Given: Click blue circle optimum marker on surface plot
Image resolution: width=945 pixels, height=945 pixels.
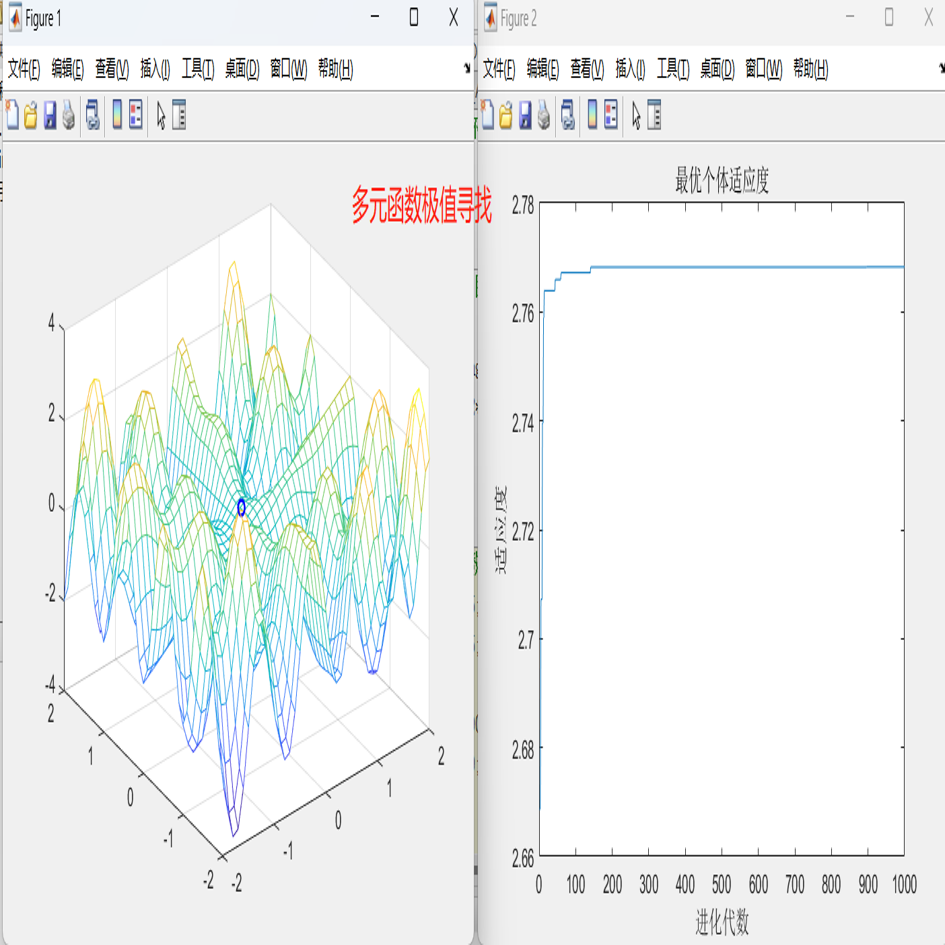Looking at the screenshot, I should click(x=242, y=508).
